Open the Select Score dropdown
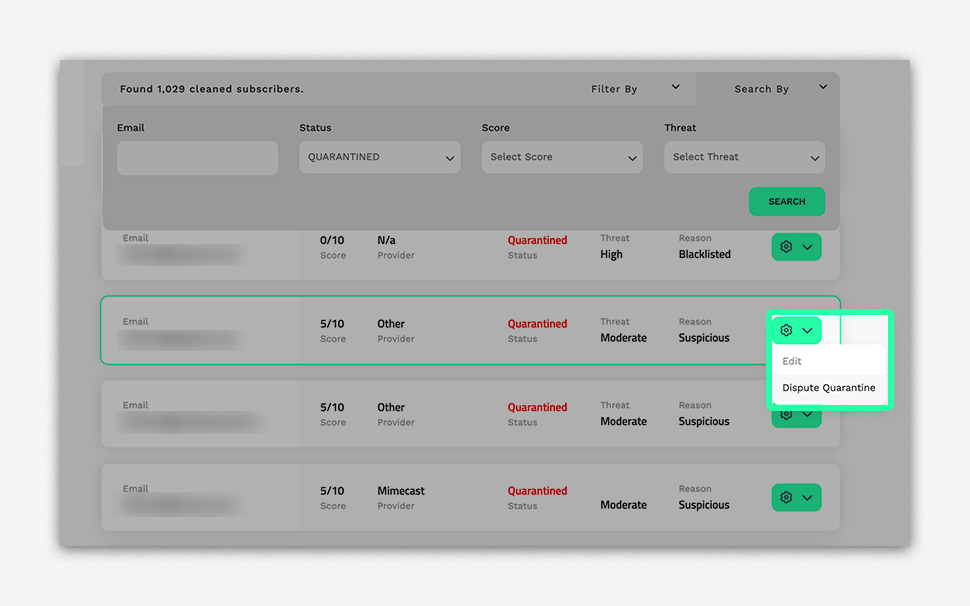 [562, 158]
